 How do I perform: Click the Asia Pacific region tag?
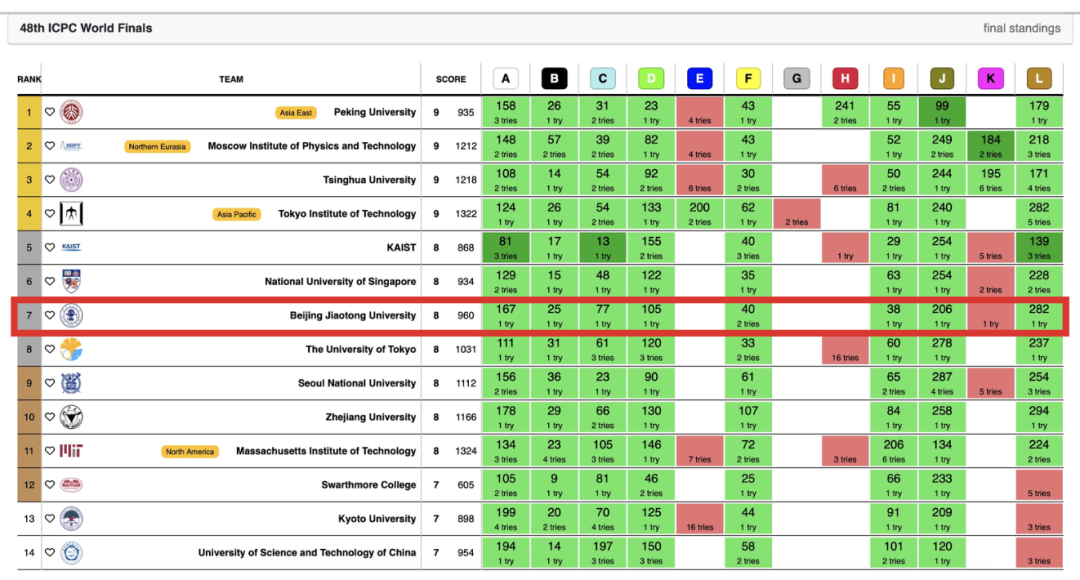236,214
